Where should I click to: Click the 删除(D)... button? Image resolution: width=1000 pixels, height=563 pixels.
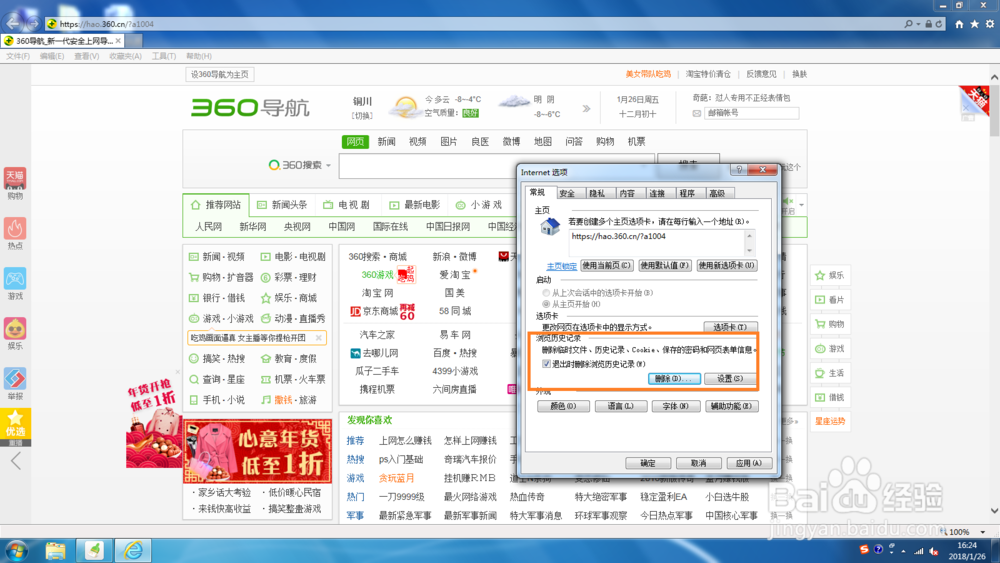tap(674, 379)
